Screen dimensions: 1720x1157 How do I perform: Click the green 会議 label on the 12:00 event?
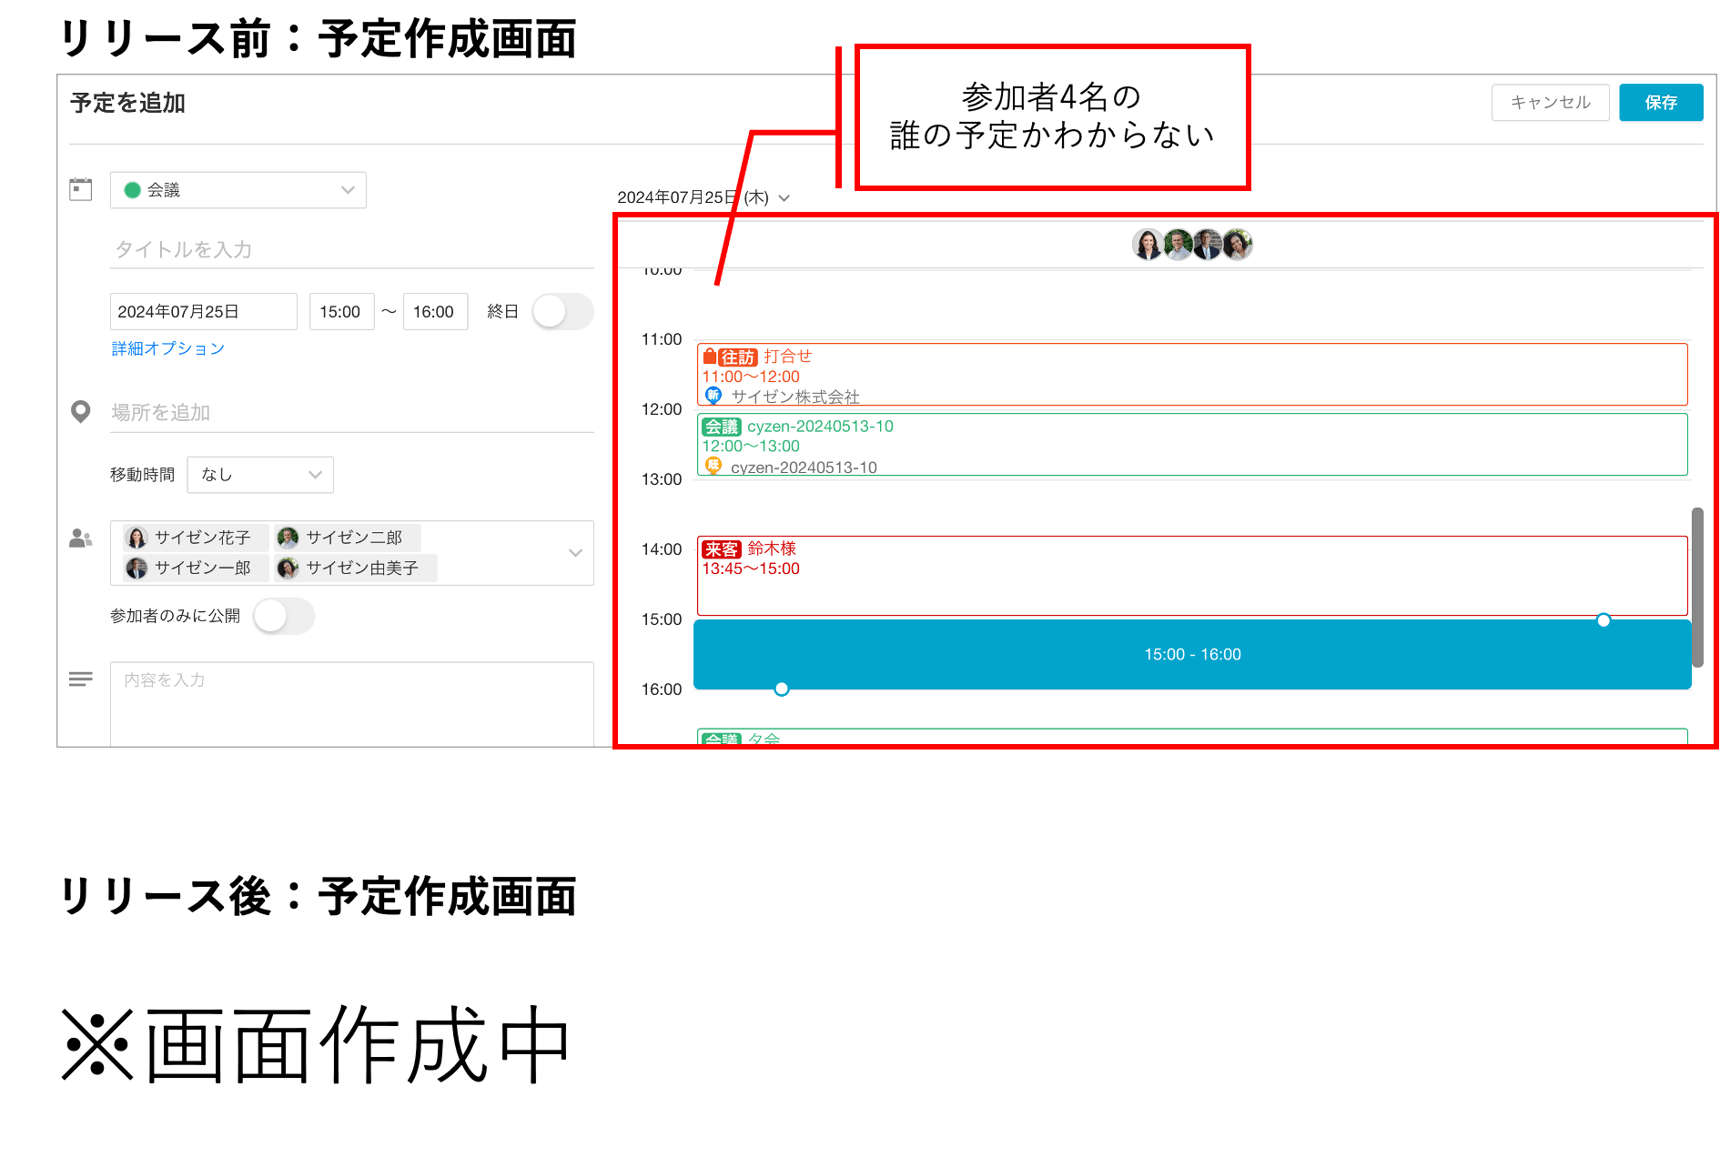click(x=719, y=426)
